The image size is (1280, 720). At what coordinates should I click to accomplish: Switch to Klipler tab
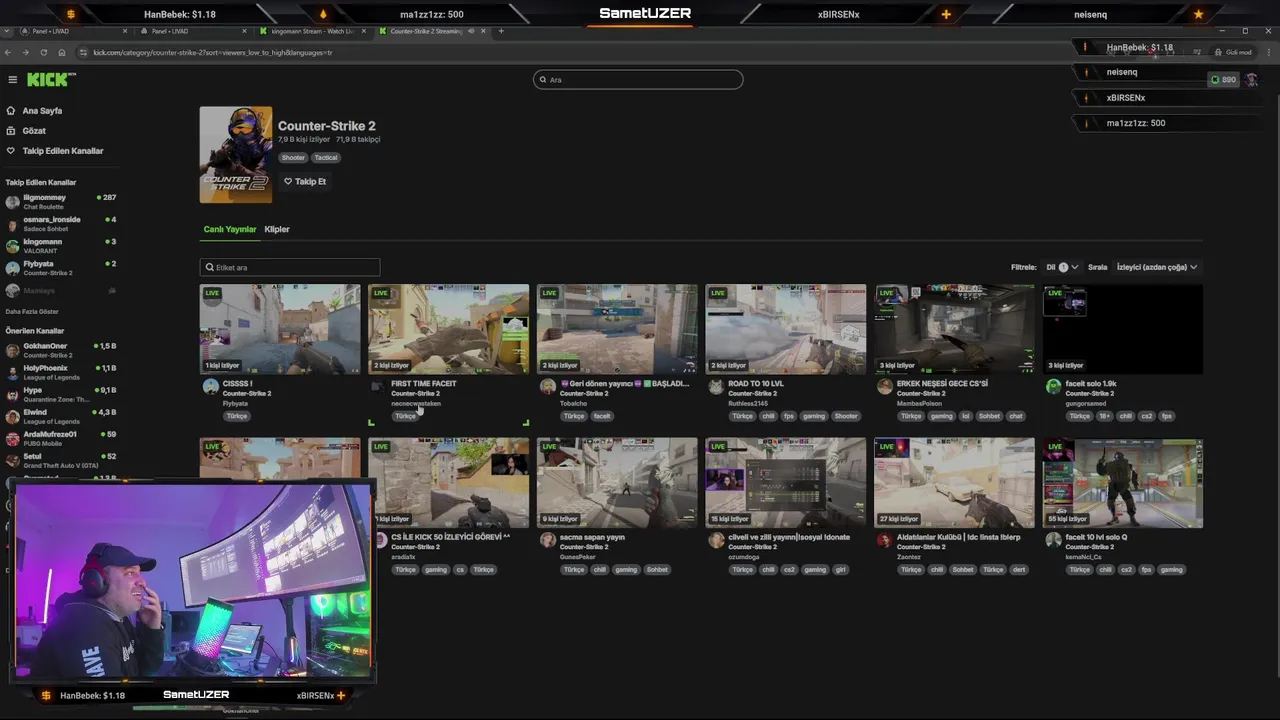277,229
